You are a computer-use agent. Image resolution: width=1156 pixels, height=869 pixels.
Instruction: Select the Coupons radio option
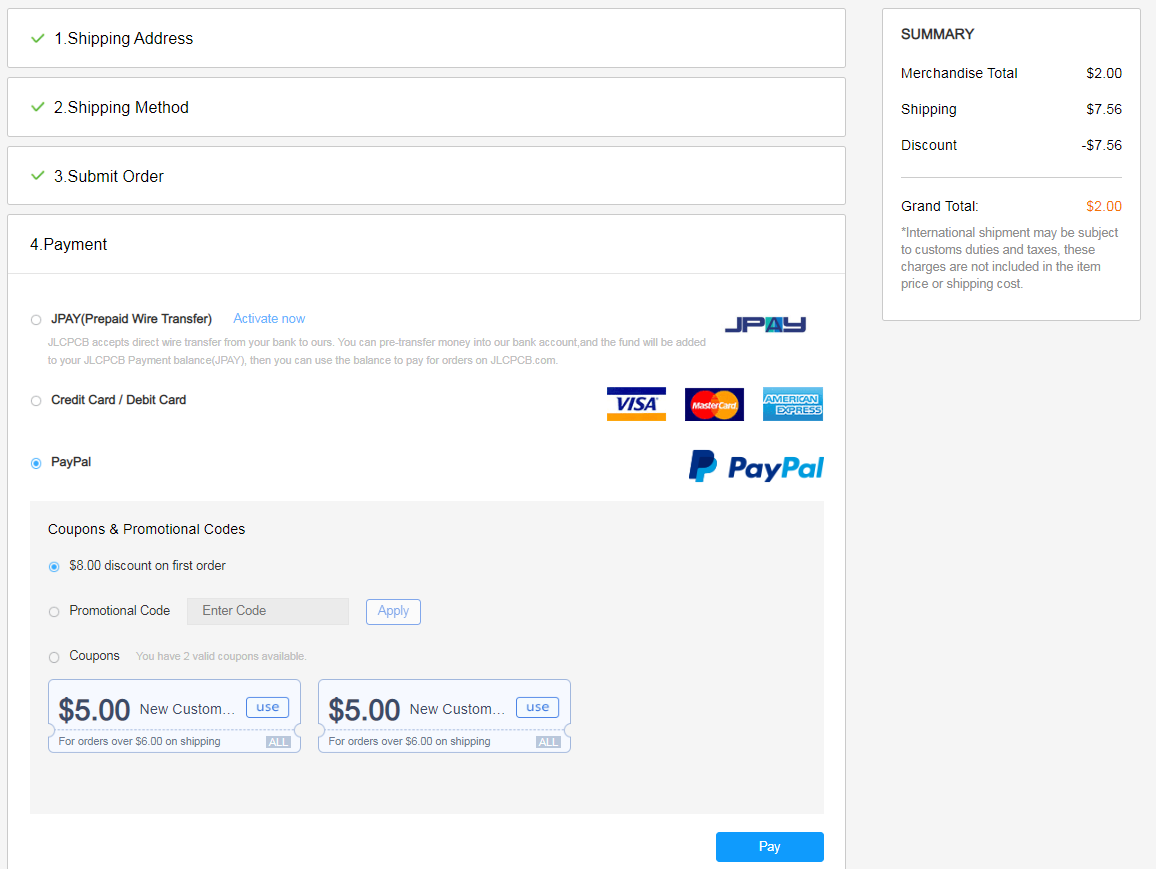coord(54,657)
